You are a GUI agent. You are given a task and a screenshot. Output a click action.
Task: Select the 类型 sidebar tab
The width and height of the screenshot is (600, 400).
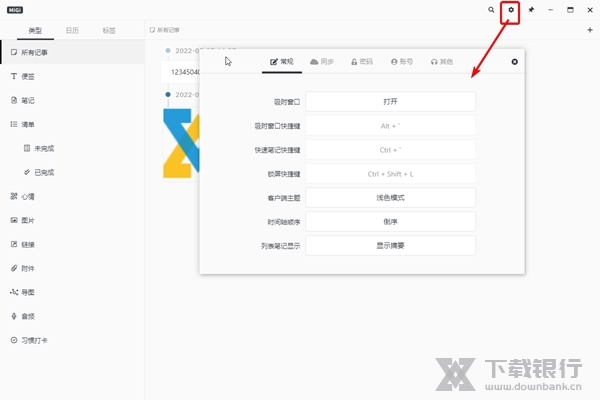[35, 30]
